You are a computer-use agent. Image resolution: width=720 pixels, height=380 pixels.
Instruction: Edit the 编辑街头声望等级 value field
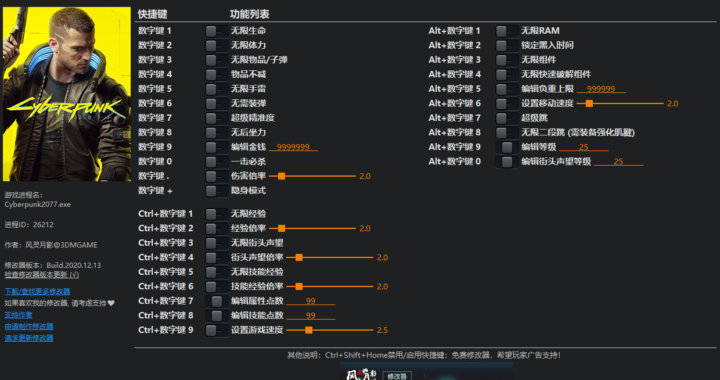click(x=619, y=162)
